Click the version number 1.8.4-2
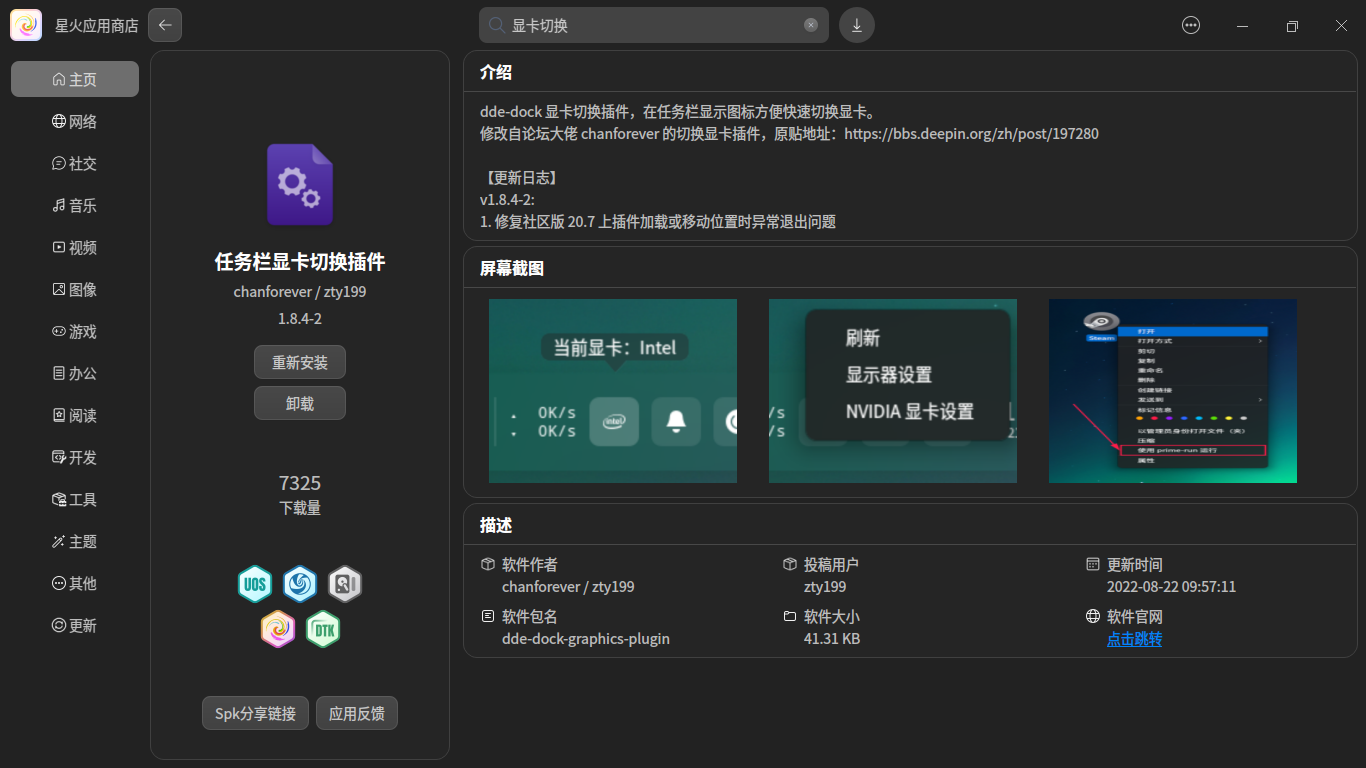 pos(300,319)
